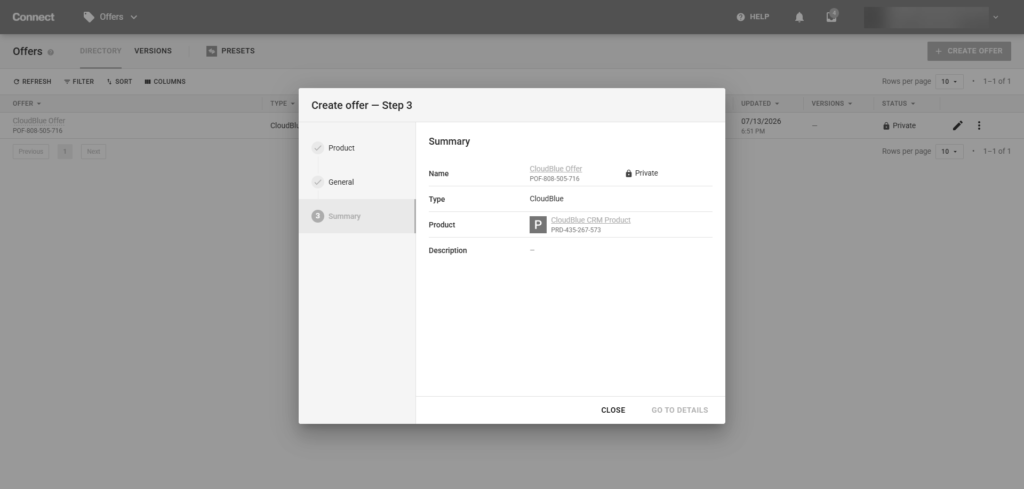
Task: Refresh the offers list
Action: 32,82
